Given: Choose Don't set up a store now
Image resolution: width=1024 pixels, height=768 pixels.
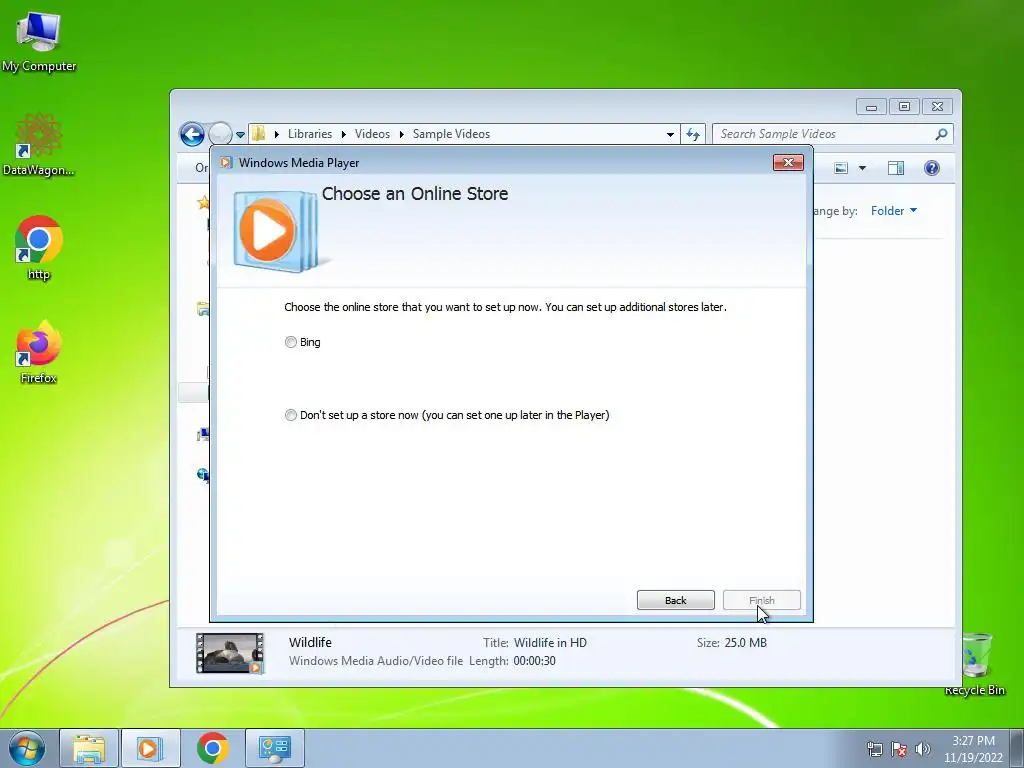Looking at the screenshot, I should point(291,415).
